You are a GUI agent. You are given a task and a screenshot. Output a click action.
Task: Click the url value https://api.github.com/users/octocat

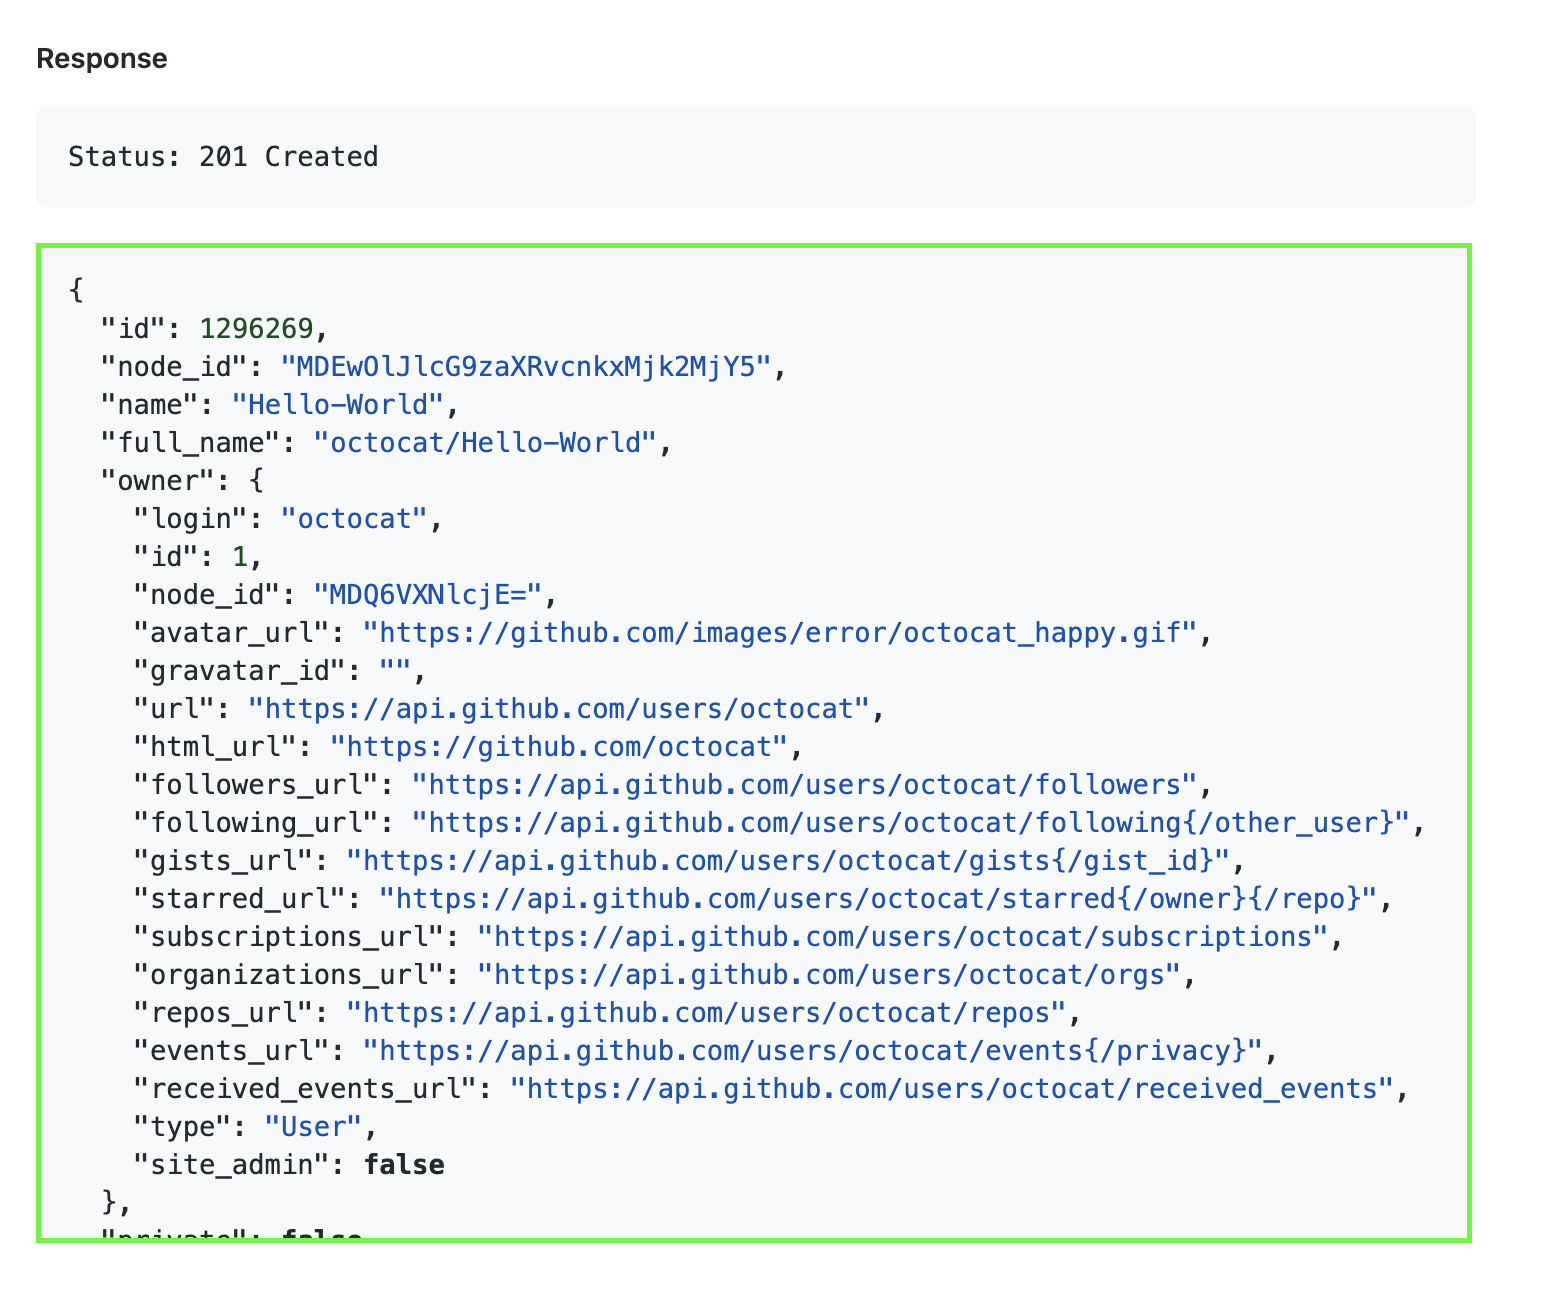tap(559, 708)
